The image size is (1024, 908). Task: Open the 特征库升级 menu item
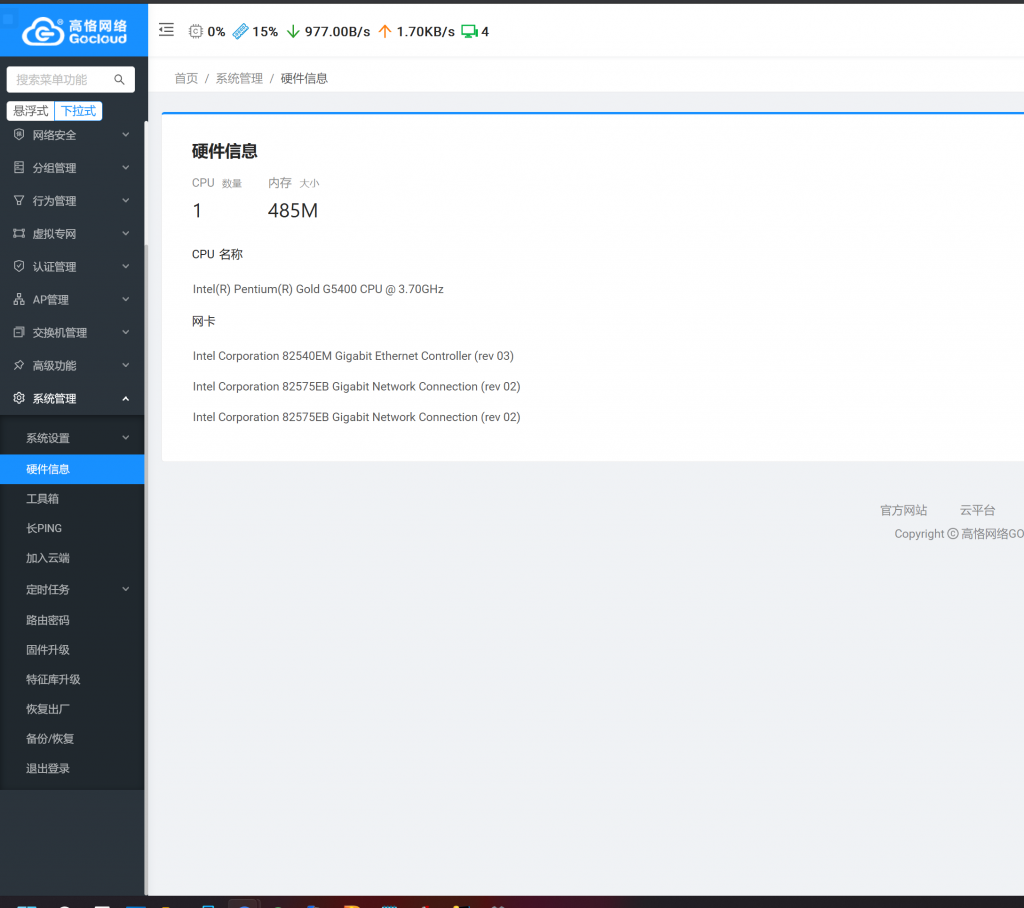pos(72,679)
